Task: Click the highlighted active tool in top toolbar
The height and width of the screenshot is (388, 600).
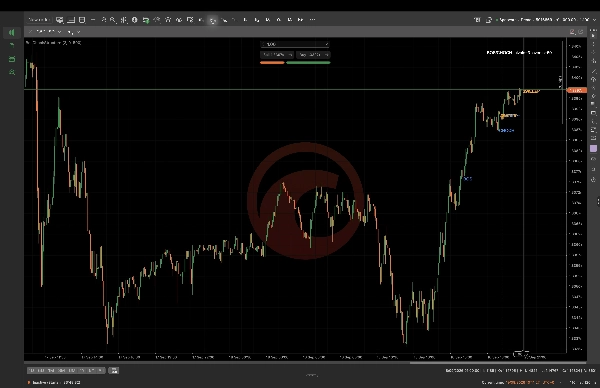Action: [213, 20]
